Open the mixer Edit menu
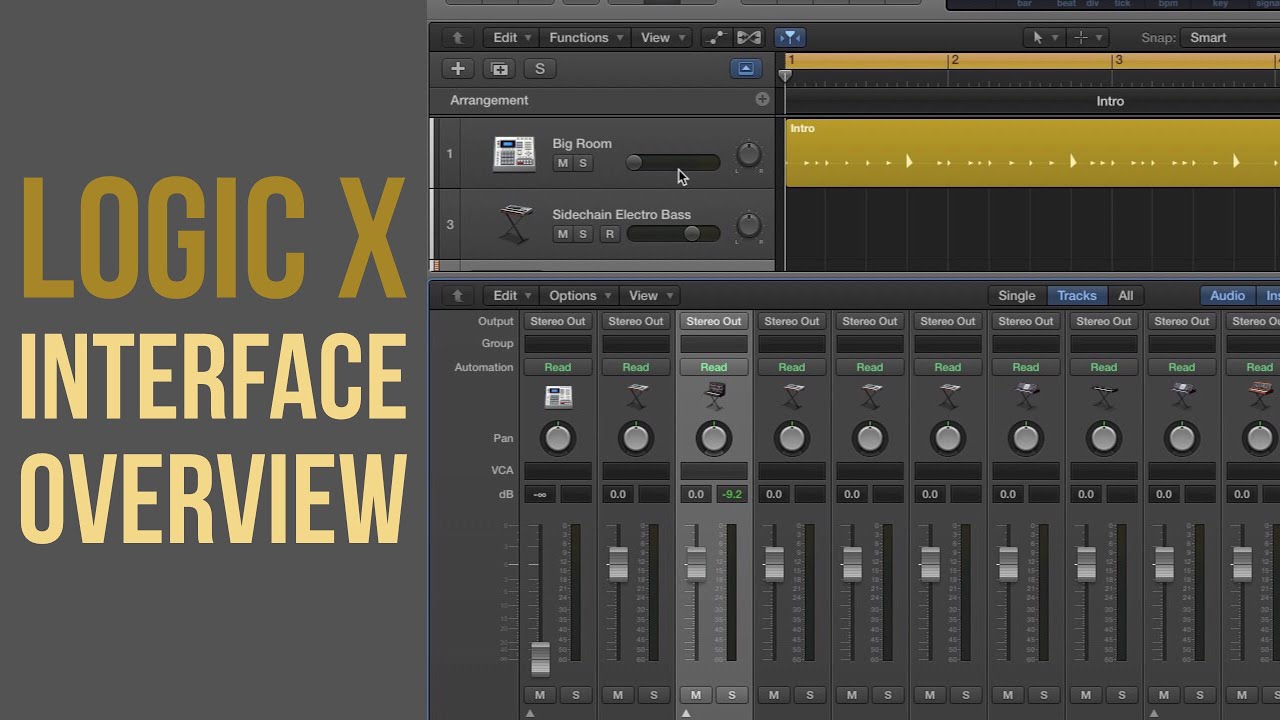 [513, 296]
